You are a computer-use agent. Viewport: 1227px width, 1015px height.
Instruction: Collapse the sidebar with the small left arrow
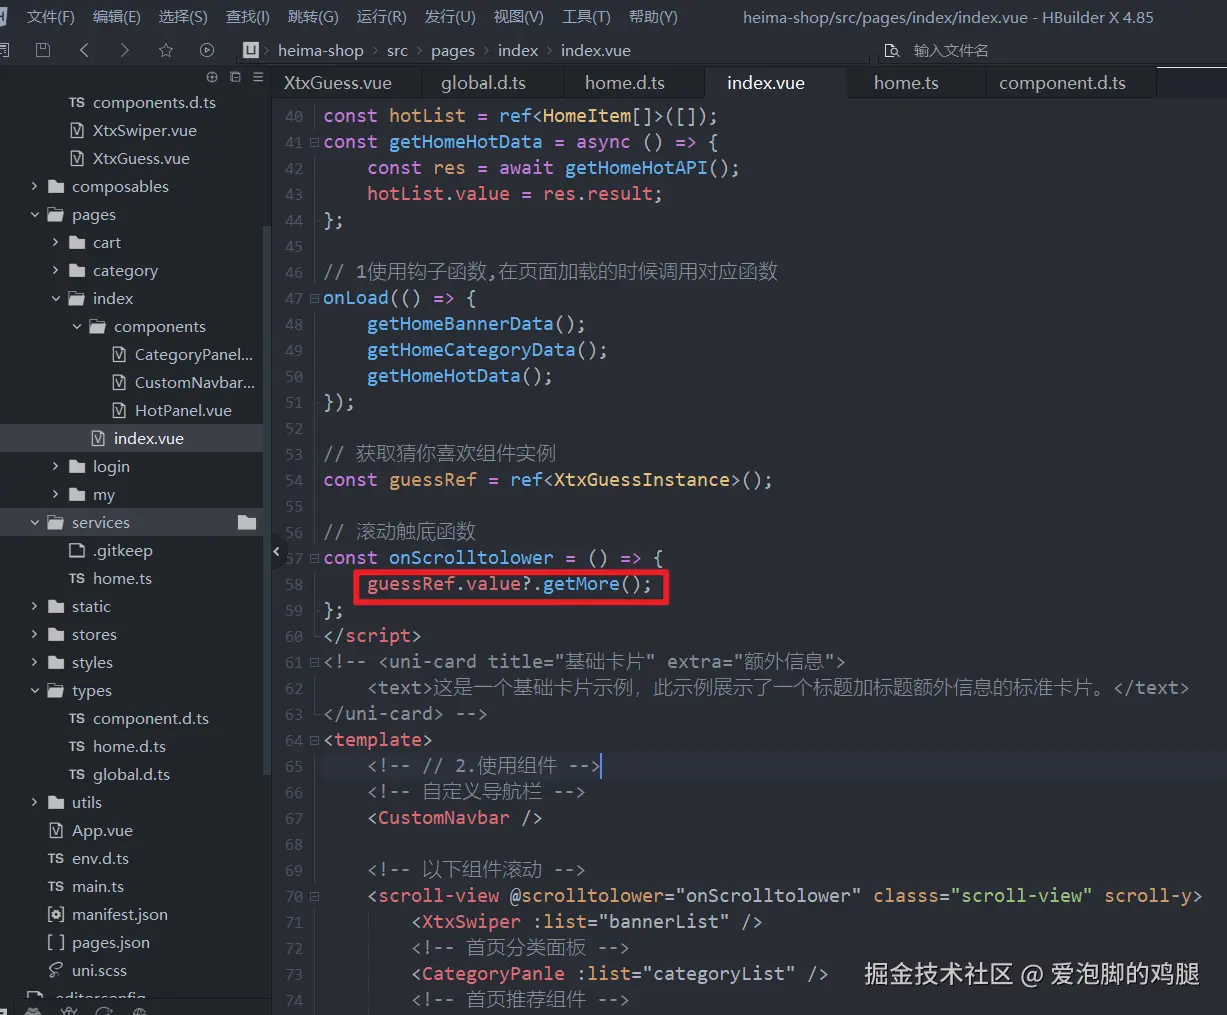pyautogui.click(x=277, y=551)
